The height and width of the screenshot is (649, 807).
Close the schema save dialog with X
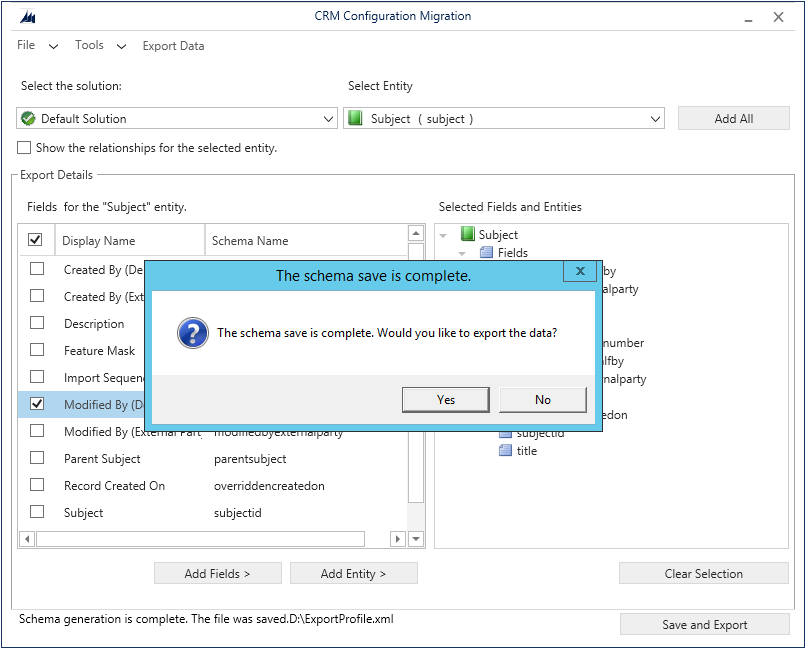[x=580, y=271]
